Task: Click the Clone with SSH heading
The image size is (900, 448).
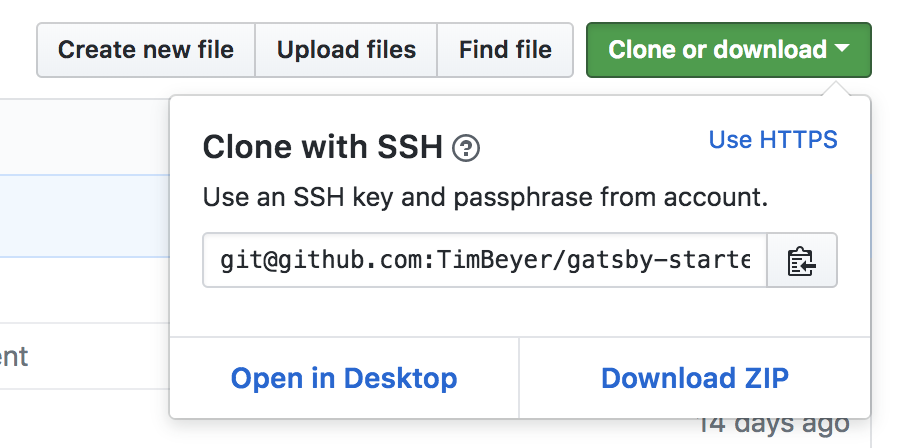Action: (323, 147)
